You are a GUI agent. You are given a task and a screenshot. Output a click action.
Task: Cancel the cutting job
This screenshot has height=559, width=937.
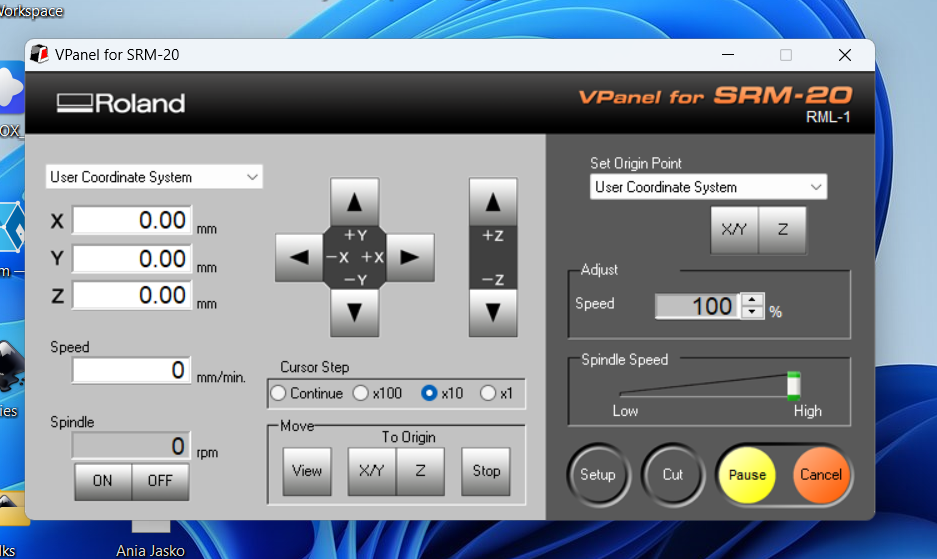(821, 475)
